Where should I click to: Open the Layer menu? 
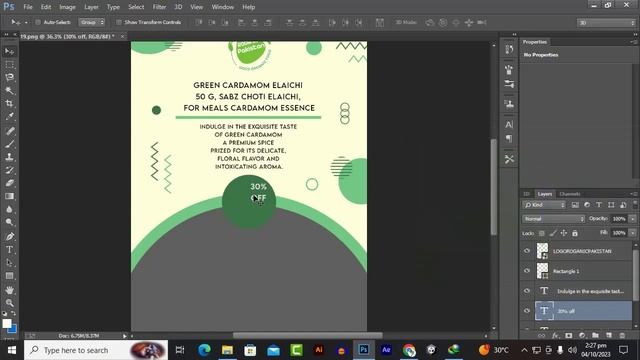[x=91, y=7]
